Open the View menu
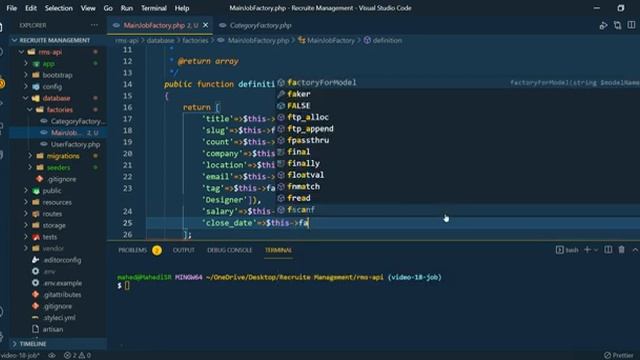640x360 pixels. 88,8
